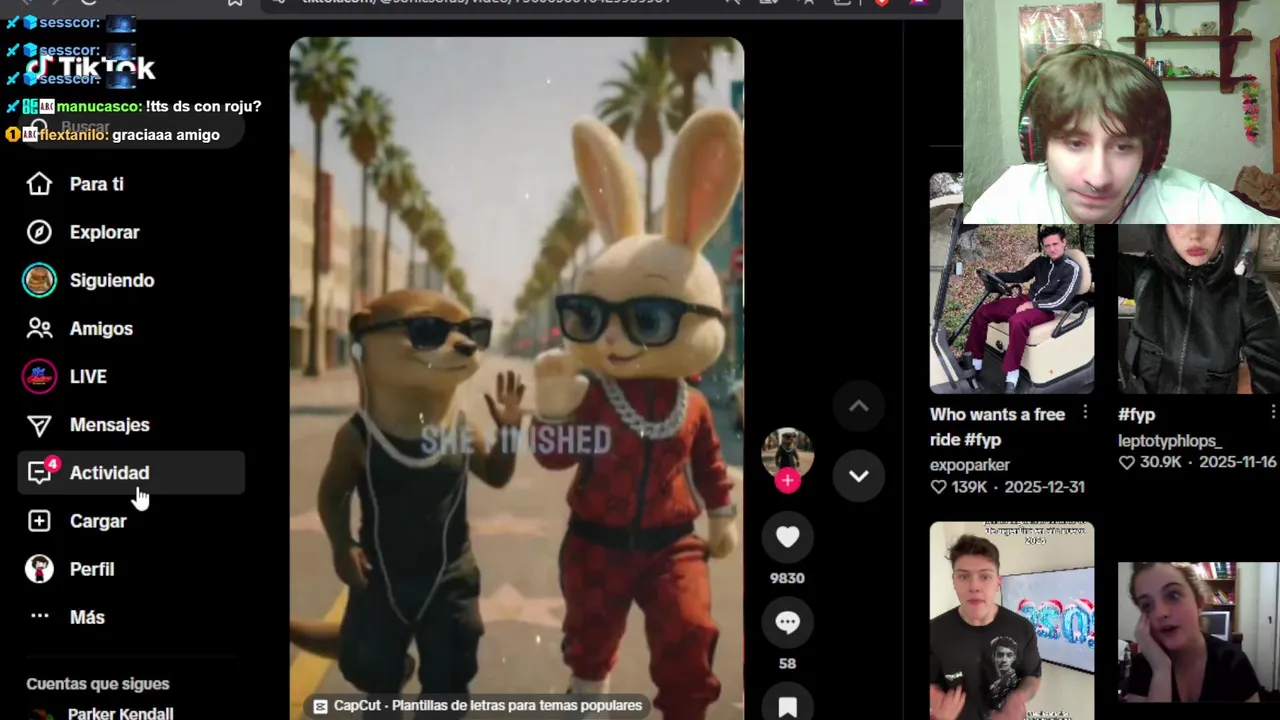Open the #fyp black jacket thumbnail

coord(1199,308)
